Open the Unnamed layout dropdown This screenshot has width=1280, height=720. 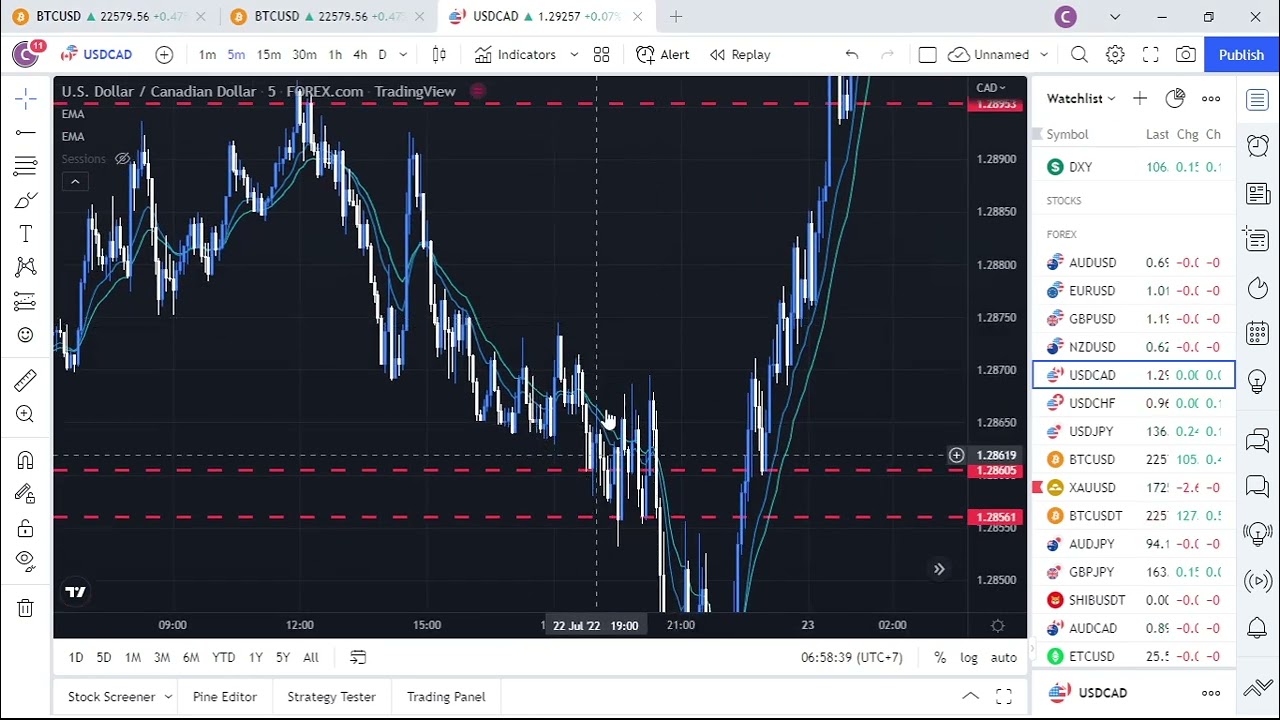pyautogui.click(x=999, y=55)
